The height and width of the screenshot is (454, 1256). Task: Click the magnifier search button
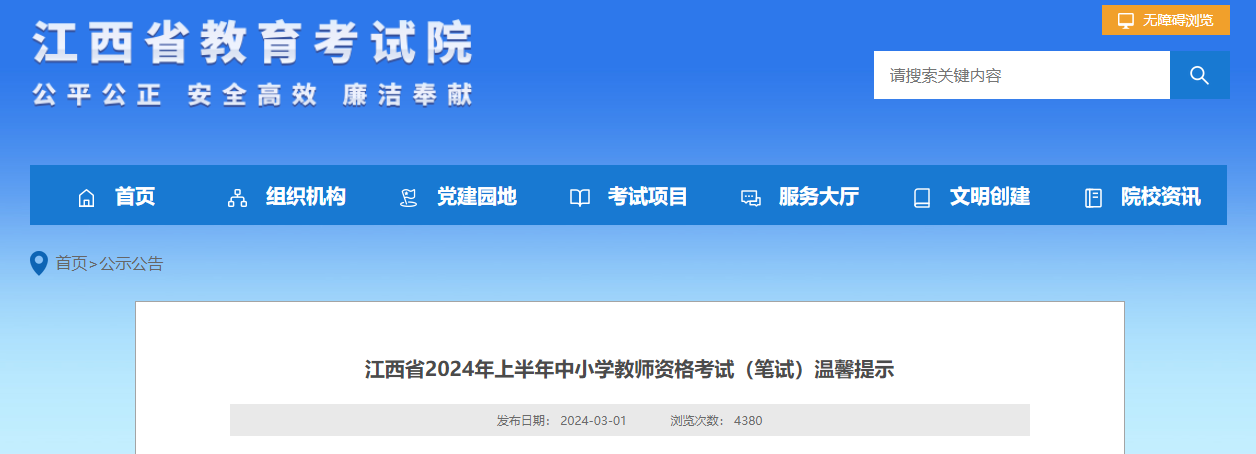click(1200, 75)
